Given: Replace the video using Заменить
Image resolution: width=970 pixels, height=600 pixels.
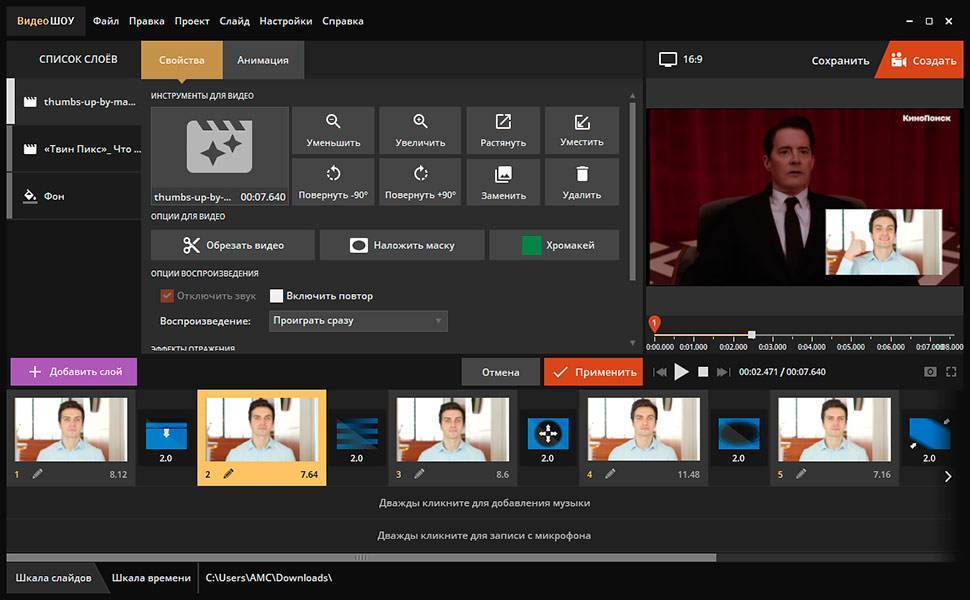Looking at the screenshot, I should click(503, 182).
